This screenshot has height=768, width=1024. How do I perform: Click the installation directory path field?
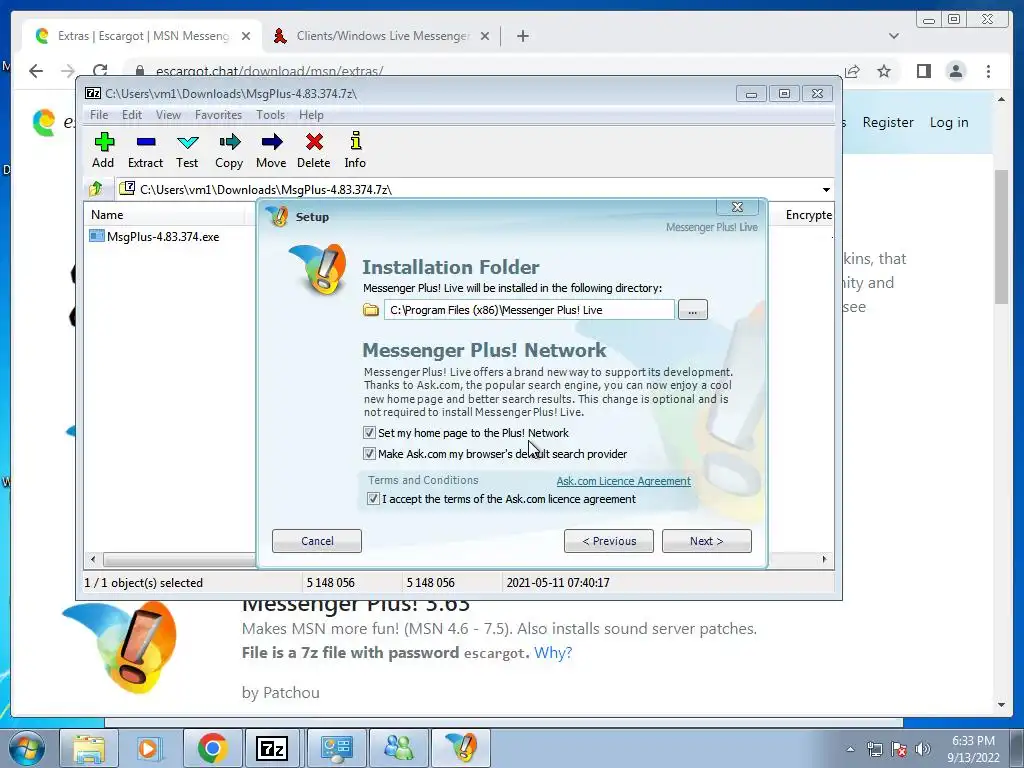click(529, 310)
